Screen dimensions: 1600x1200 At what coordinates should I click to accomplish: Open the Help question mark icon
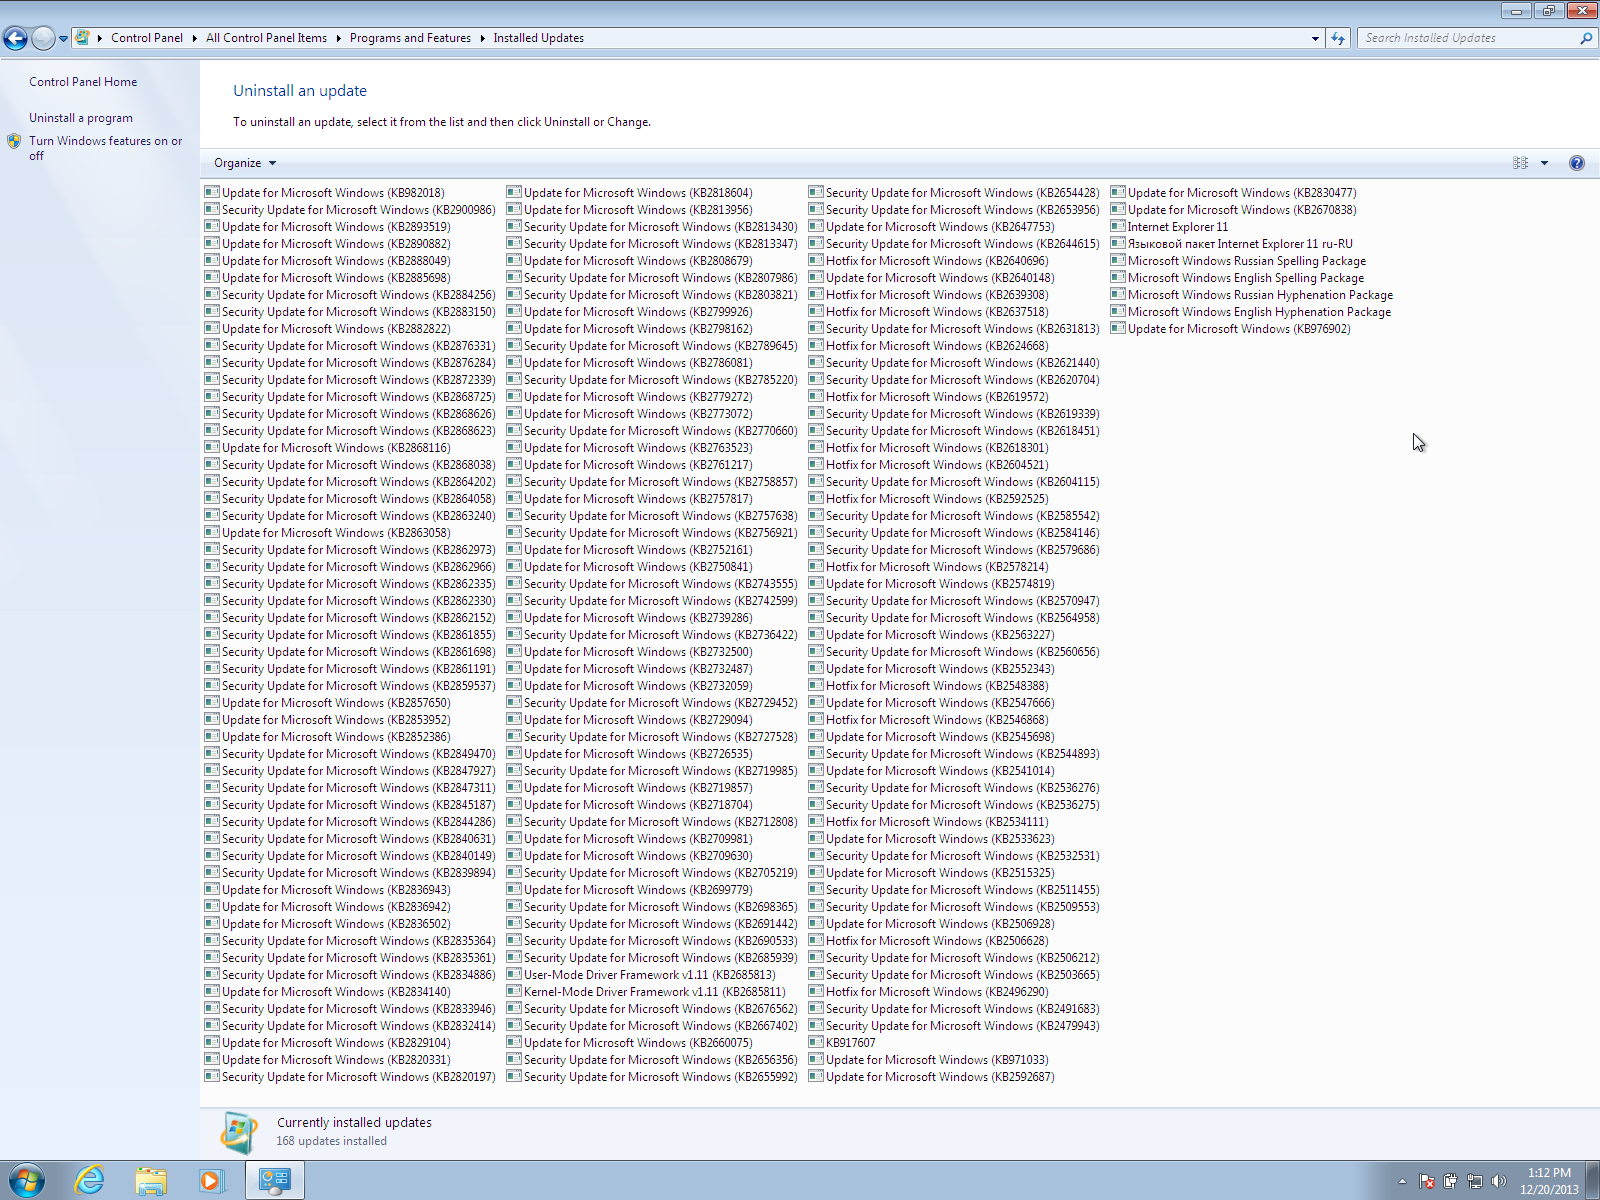coord(1576,163)
